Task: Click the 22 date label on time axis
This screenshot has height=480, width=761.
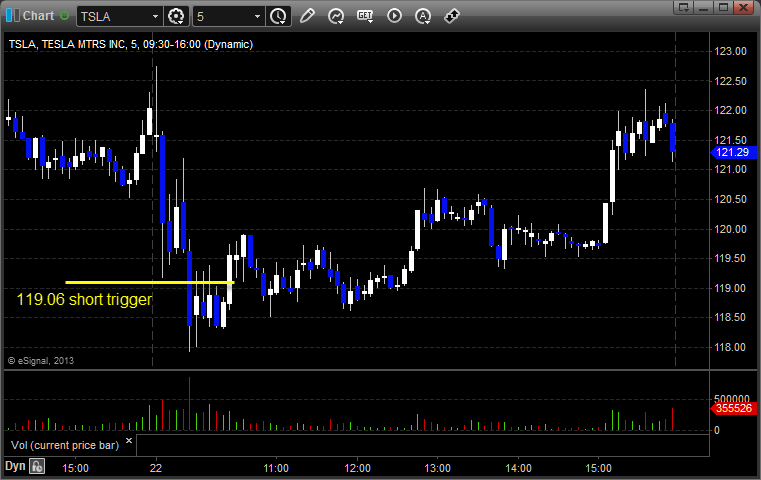Action: [156, 468]
